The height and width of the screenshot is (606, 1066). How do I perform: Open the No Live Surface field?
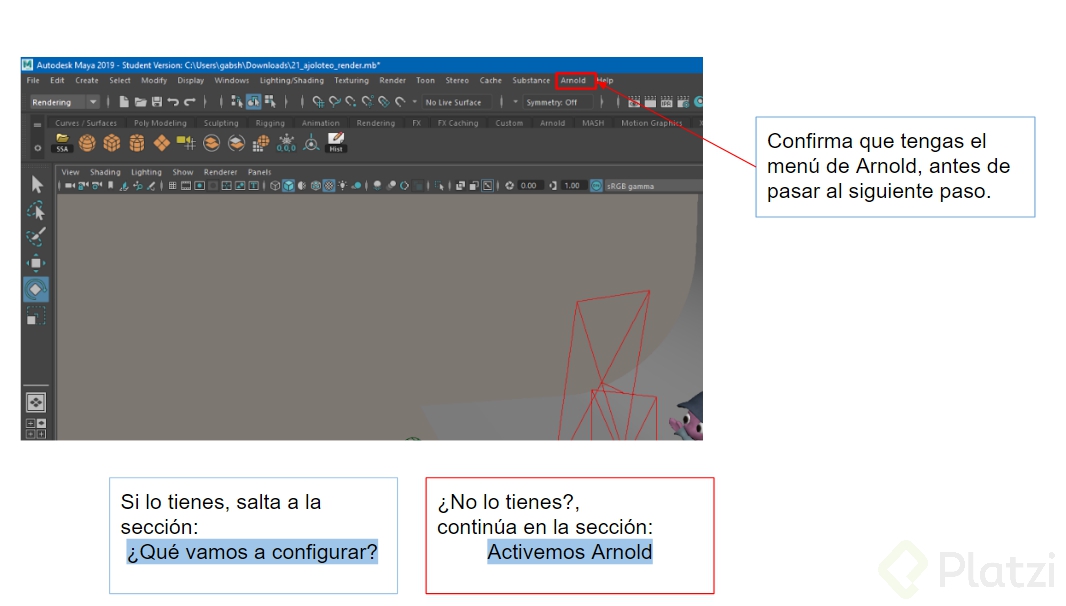pyautogui.click(x=455, y=102)
